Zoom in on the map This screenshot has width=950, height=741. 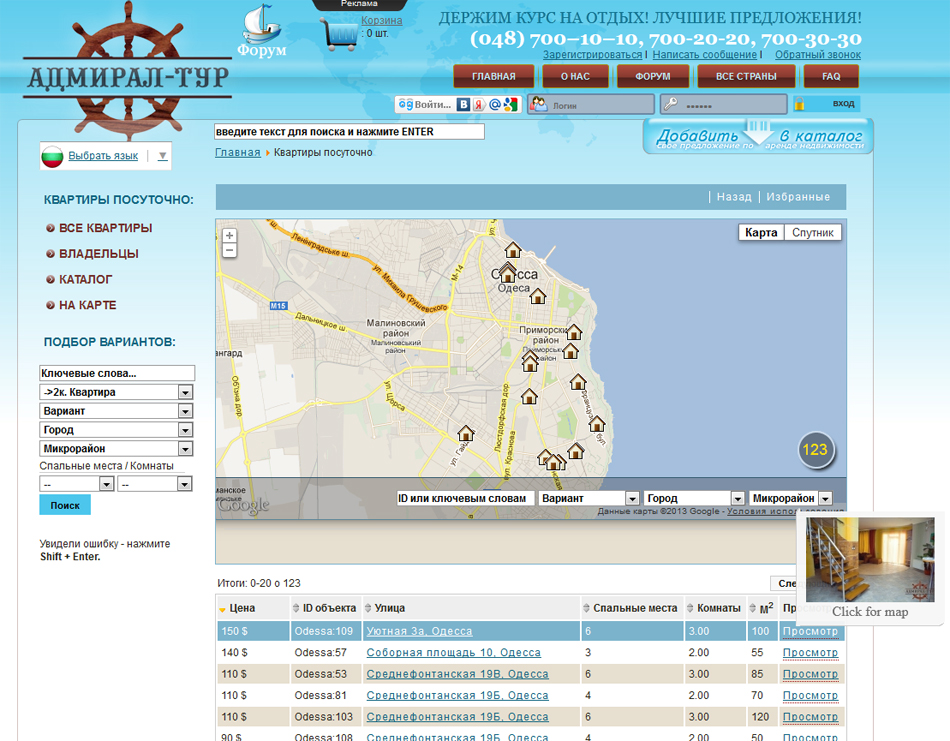pyautogui.click(x=230, y=236)
